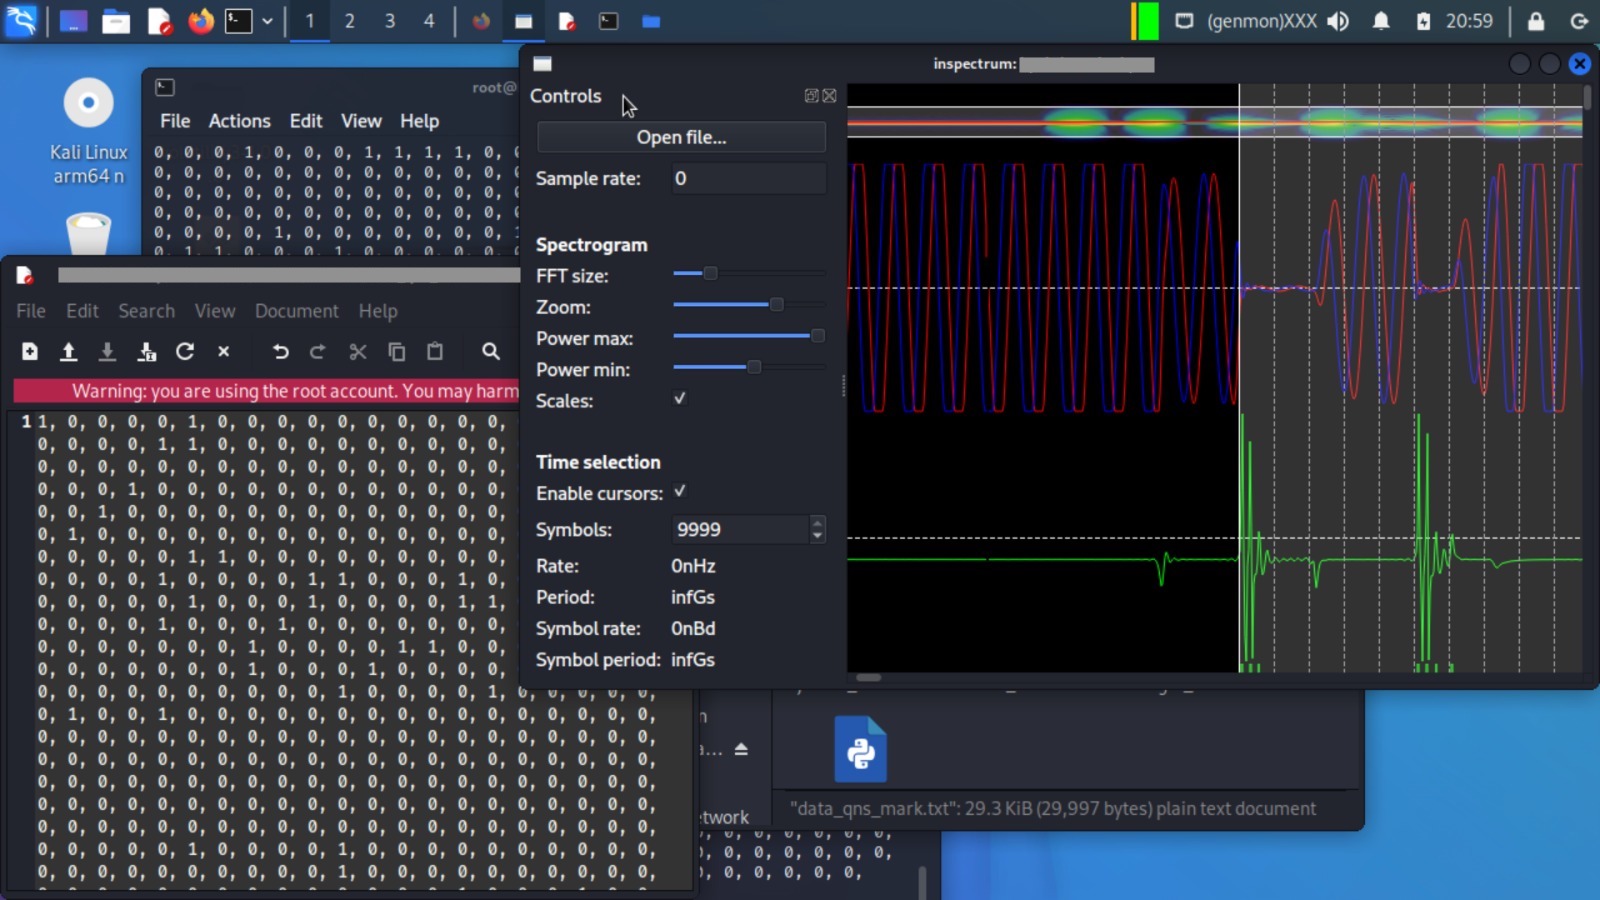Image resolution: width=1600 pixels, height=900 pixels.
Task: Select the Python file in file manager
Action: coord(860,749)
